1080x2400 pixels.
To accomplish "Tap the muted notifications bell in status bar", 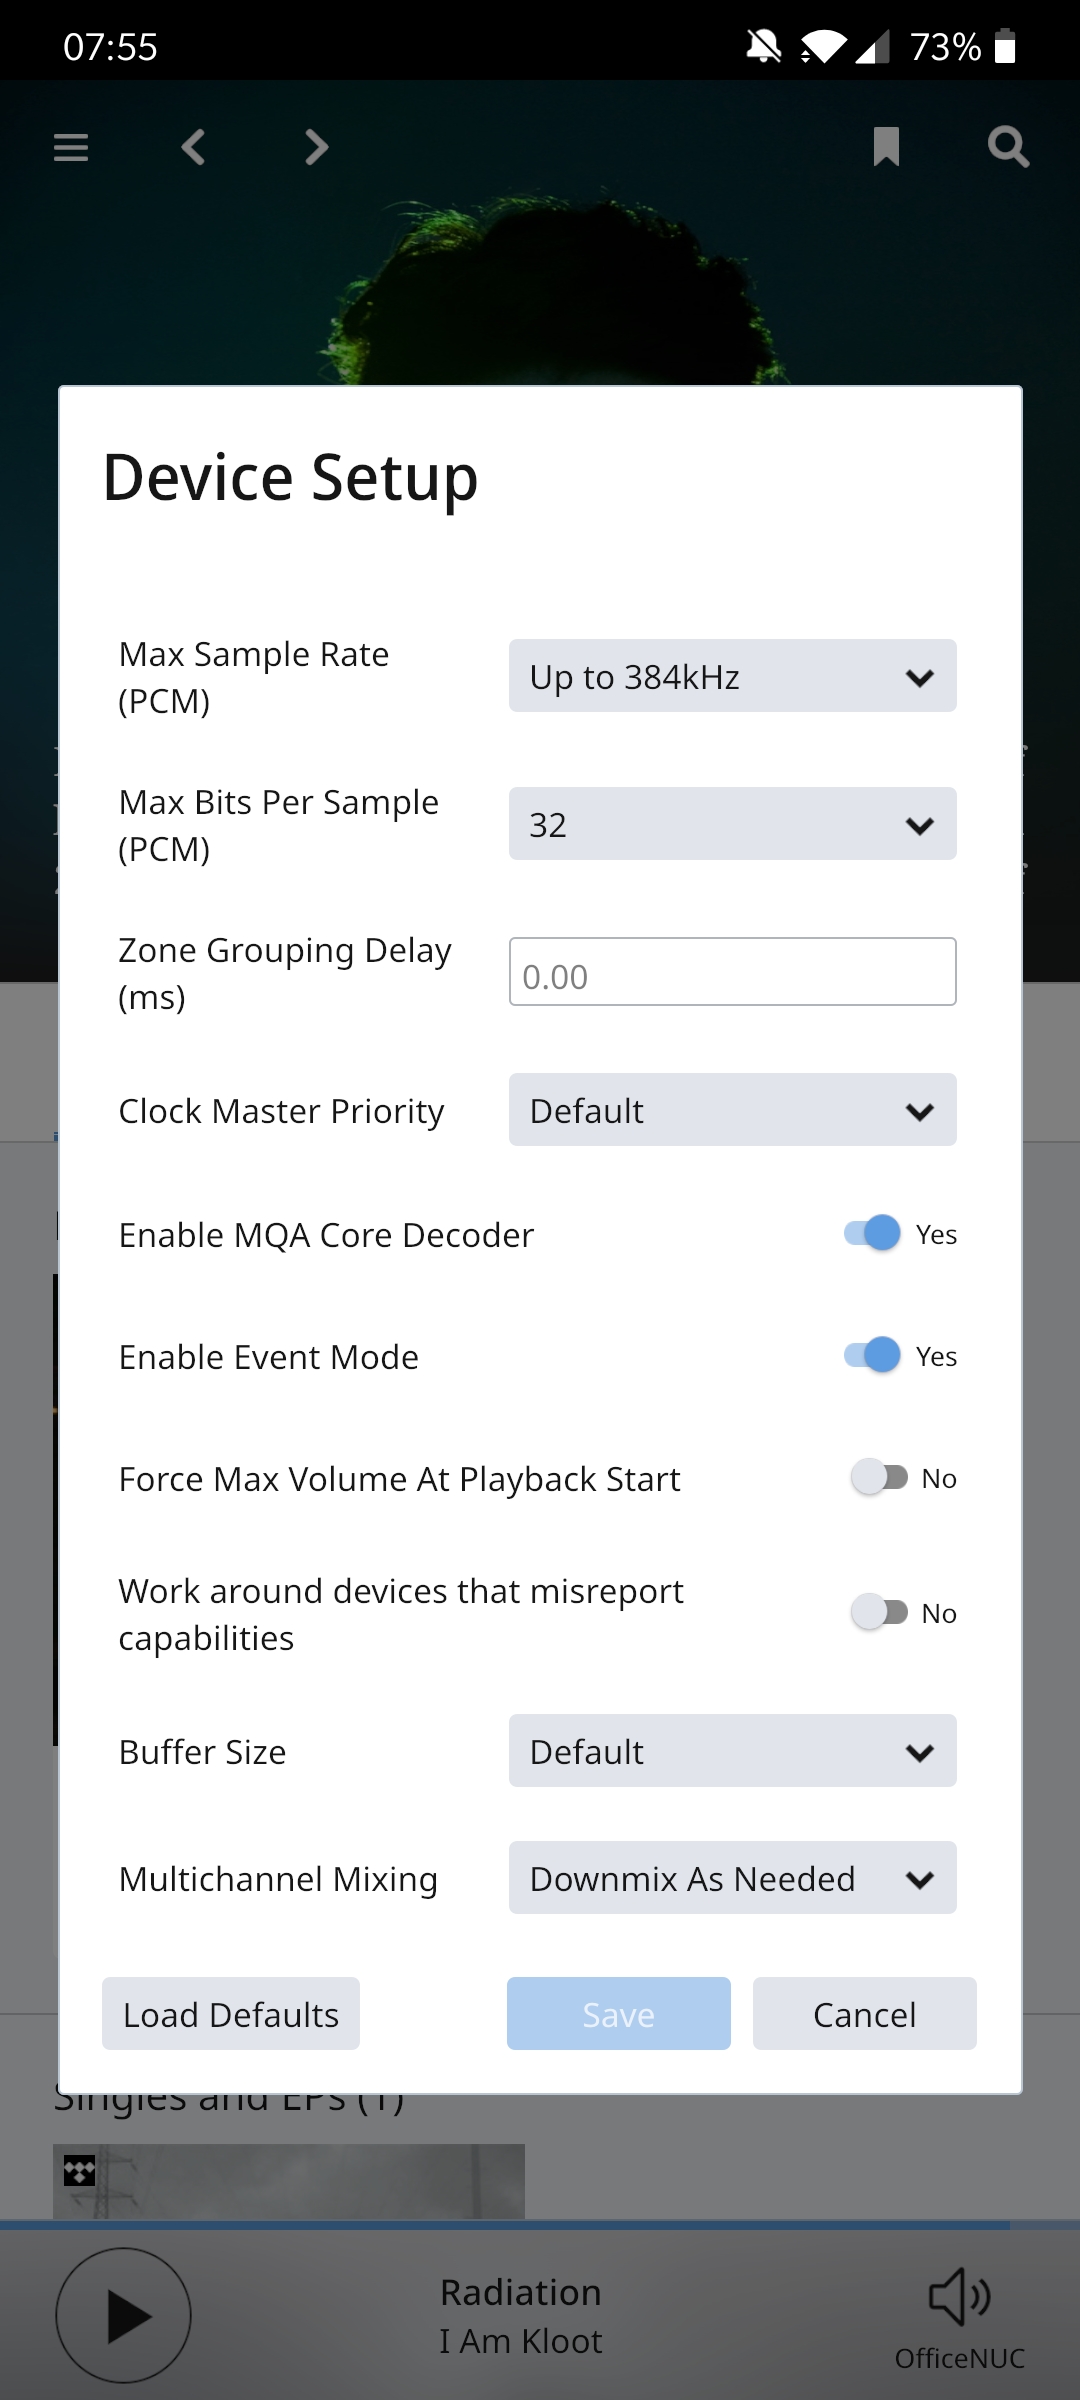I will pos(764,46).
